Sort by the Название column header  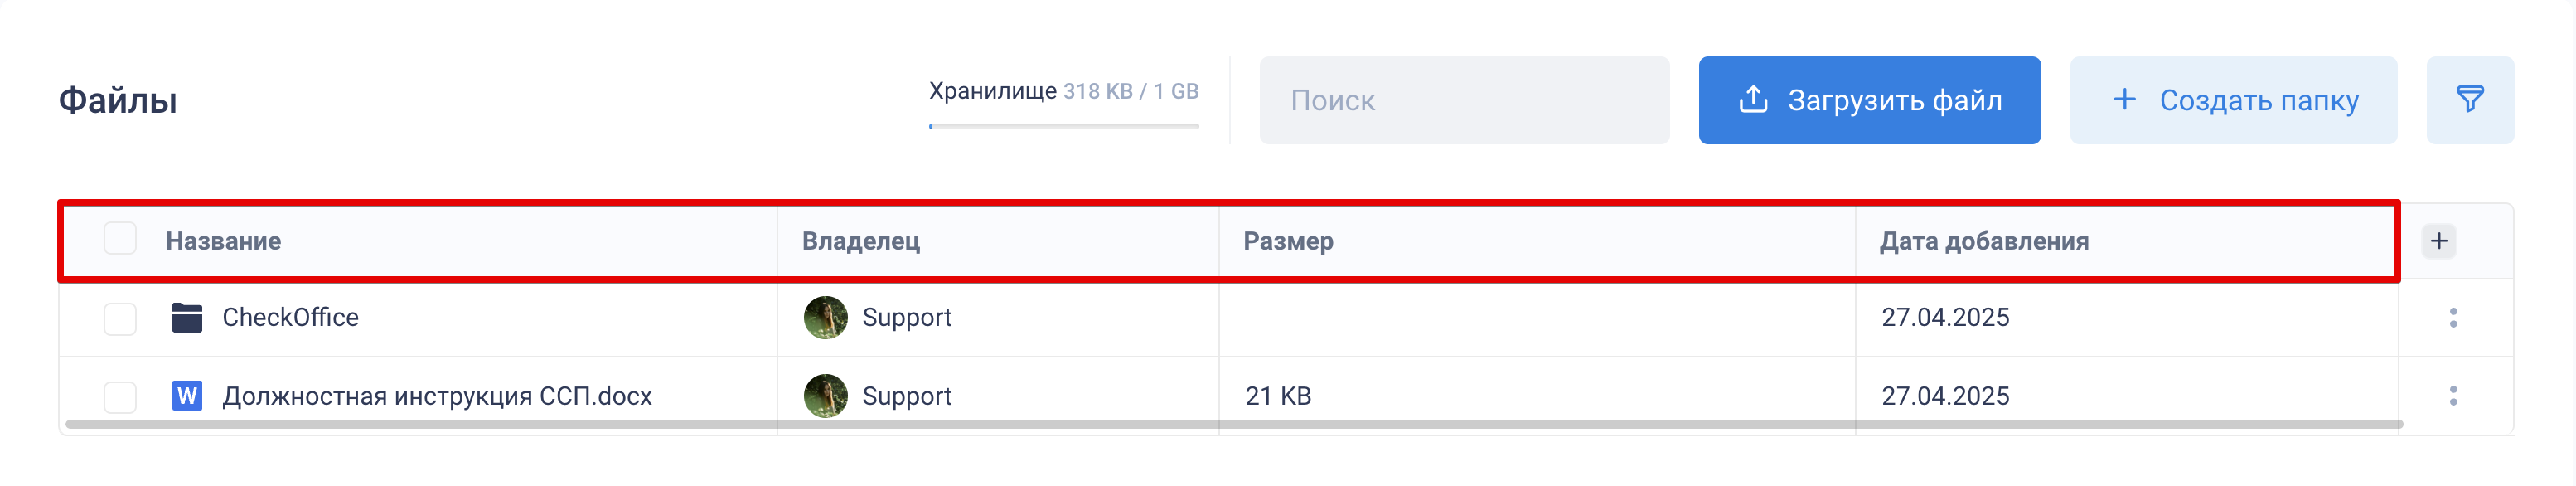pyautogui.click(x=223, y=241)
